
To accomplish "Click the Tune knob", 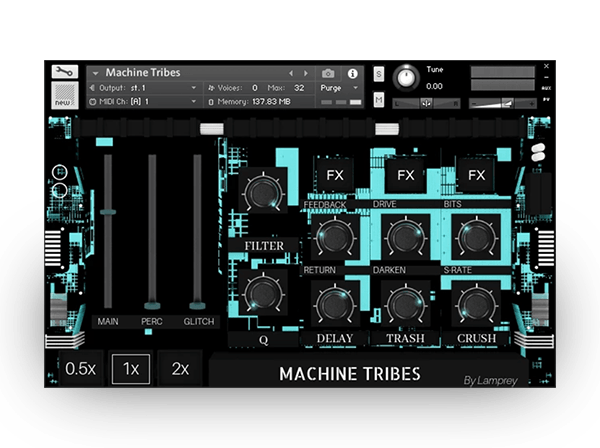I will click(x=406, y=78).
